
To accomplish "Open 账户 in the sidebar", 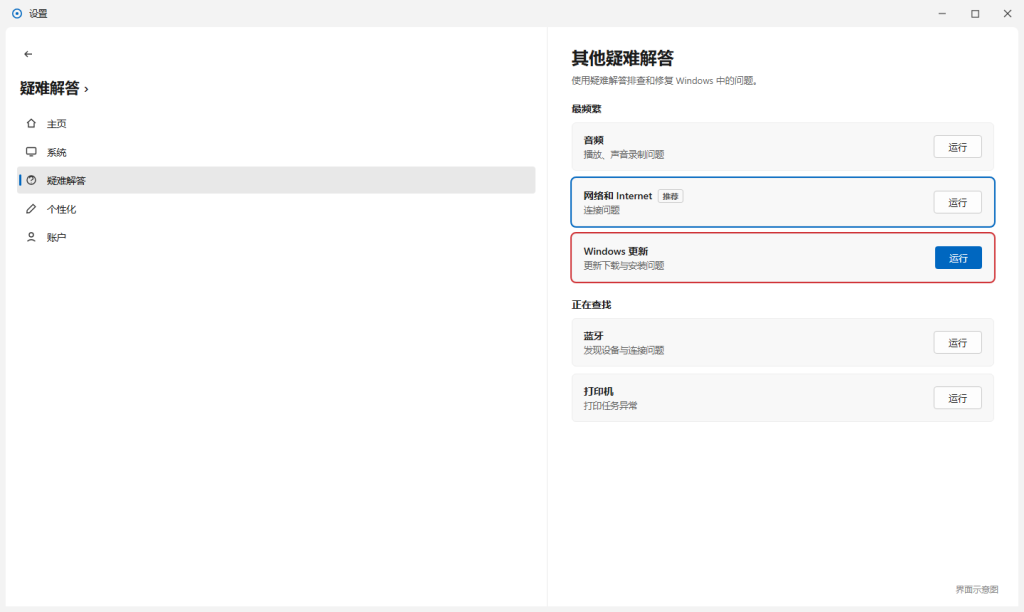I will [276, 237].
